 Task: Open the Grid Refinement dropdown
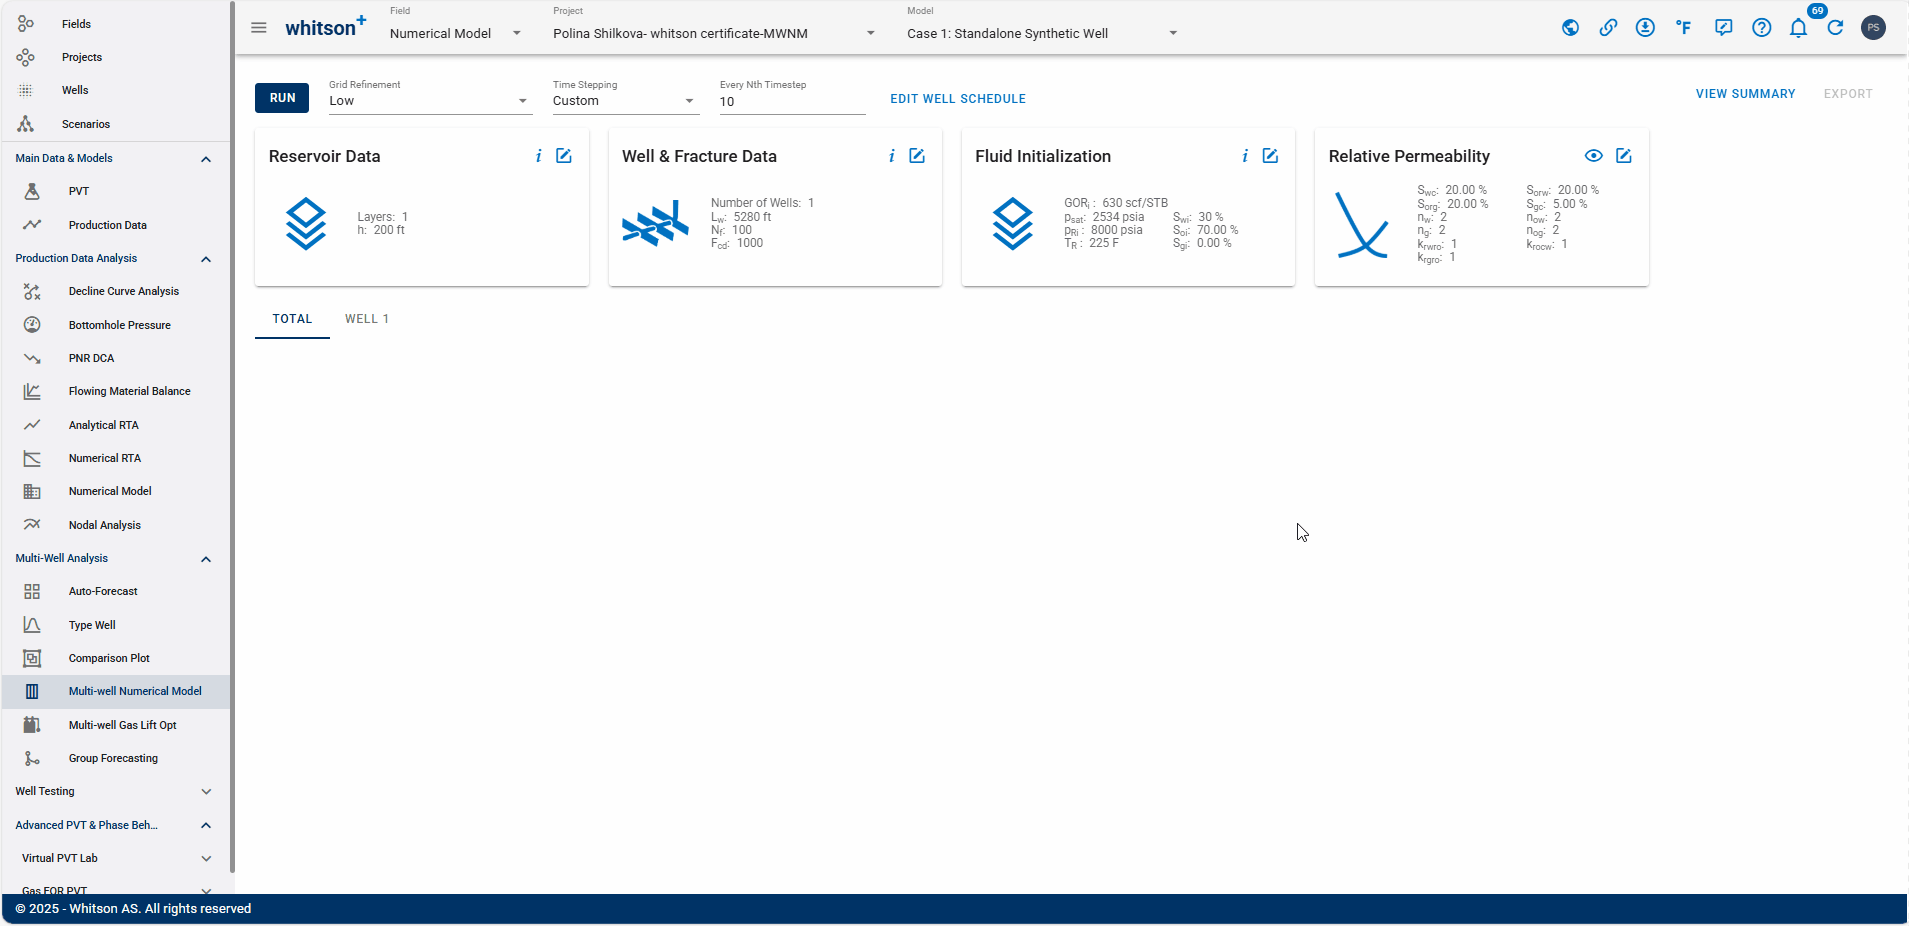(x=430, y=100)
